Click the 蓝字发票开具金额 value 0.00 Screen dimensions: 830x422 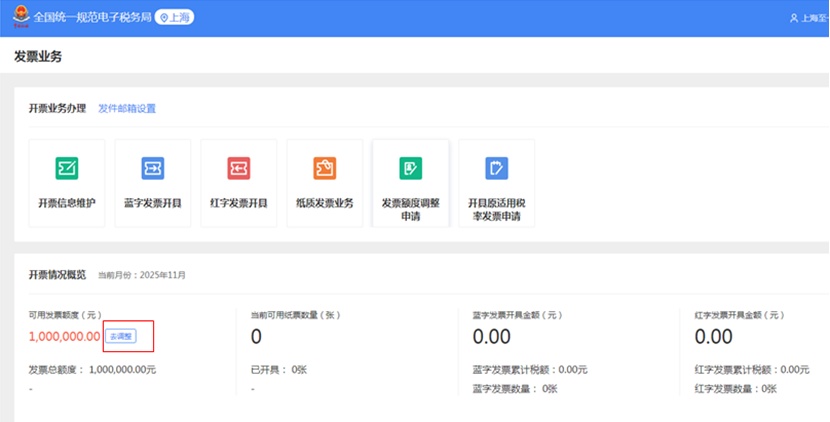(492, 337)
